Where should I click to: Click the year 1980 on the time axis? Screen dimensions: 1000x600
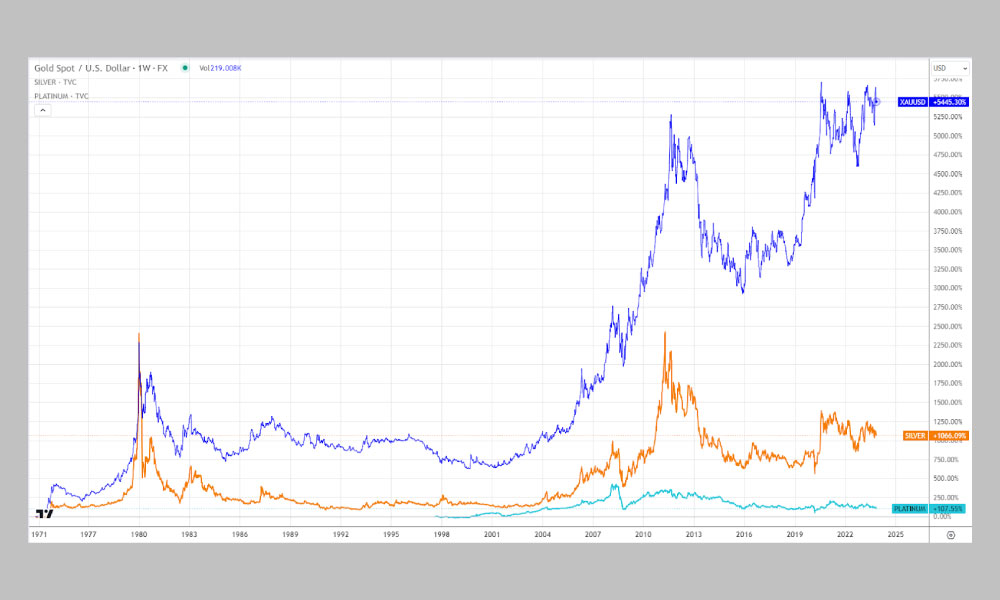point(141,533)
